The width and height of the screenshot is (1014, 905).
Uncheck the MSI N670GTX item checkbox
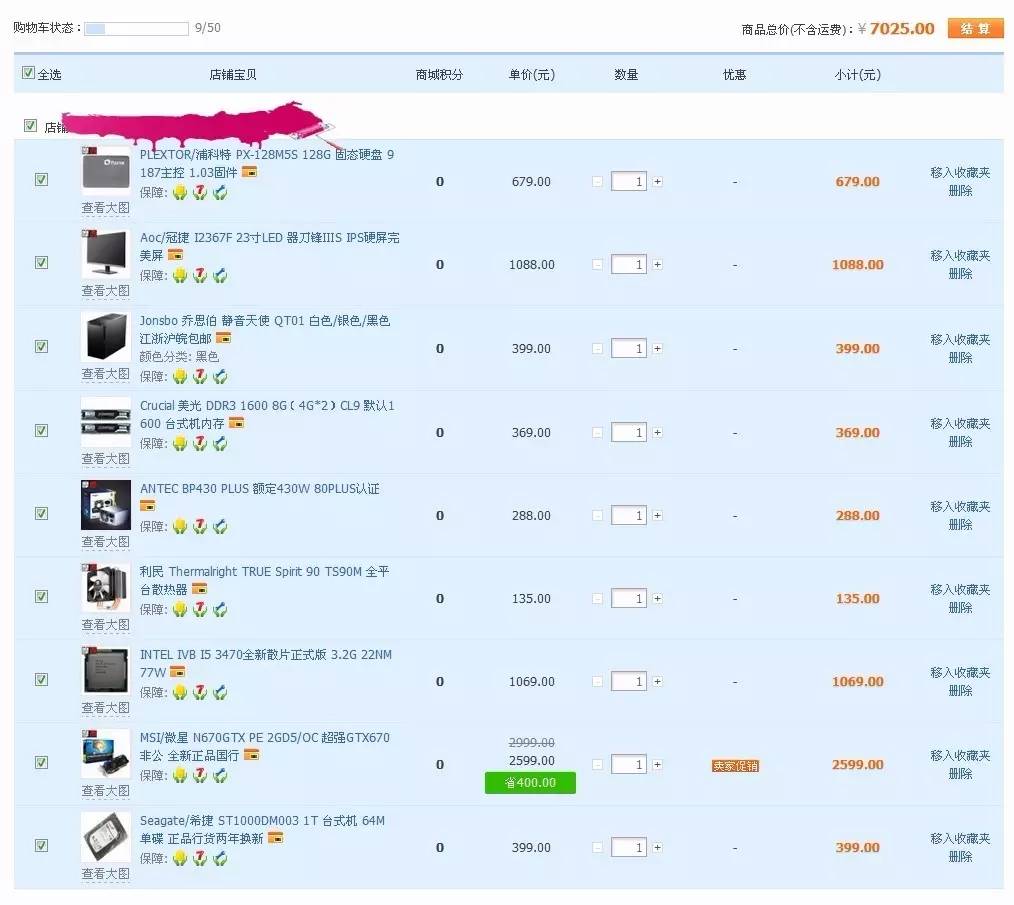[x=41, y=762]
